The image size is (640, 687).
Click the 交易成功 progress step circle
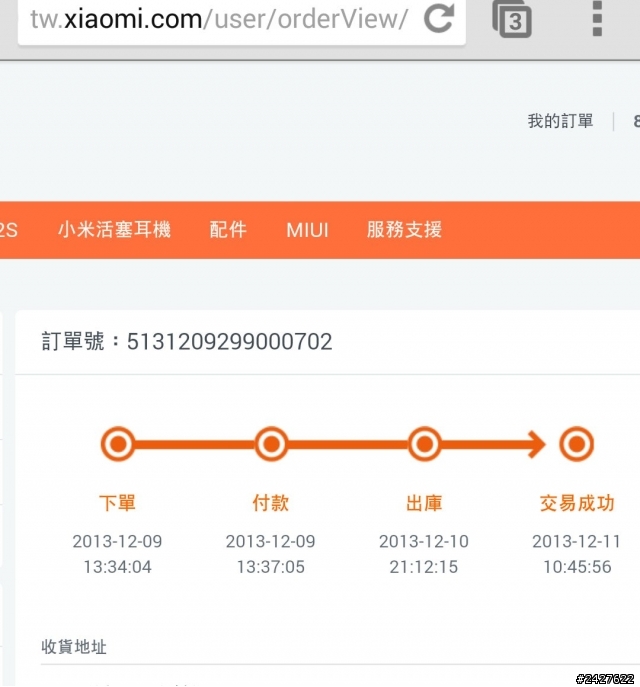click(x=576, y=444)
